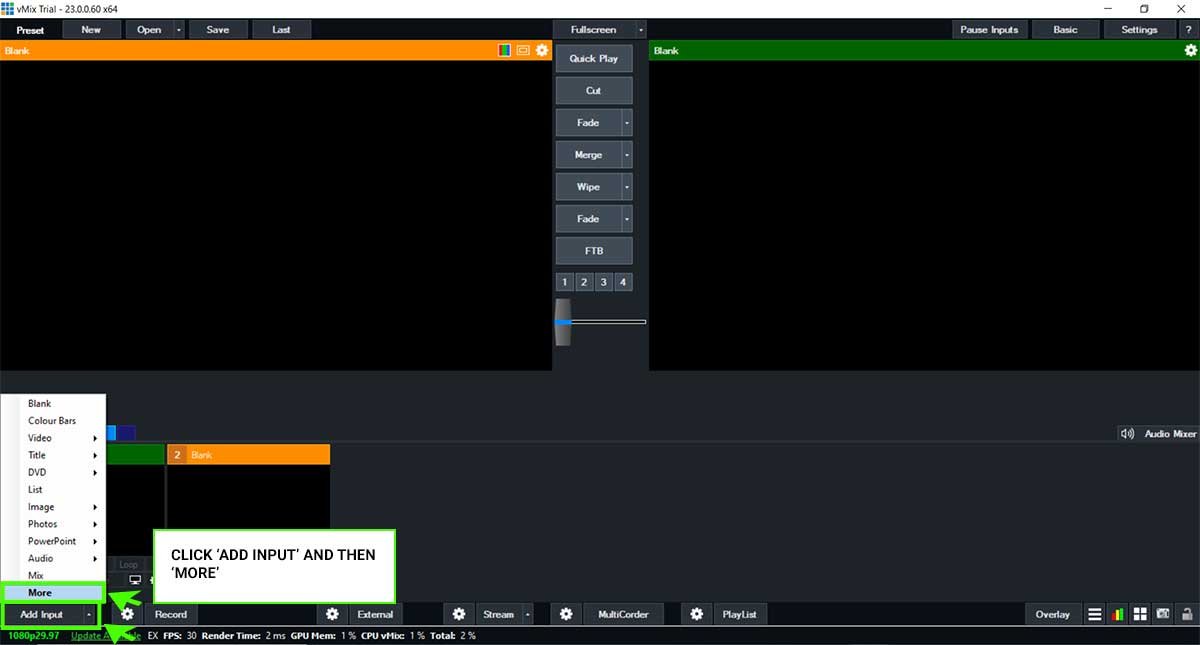Click the list view hamburger icon
The image size is (1200, 645).
pyautogui.click(x=1095, y=614)
